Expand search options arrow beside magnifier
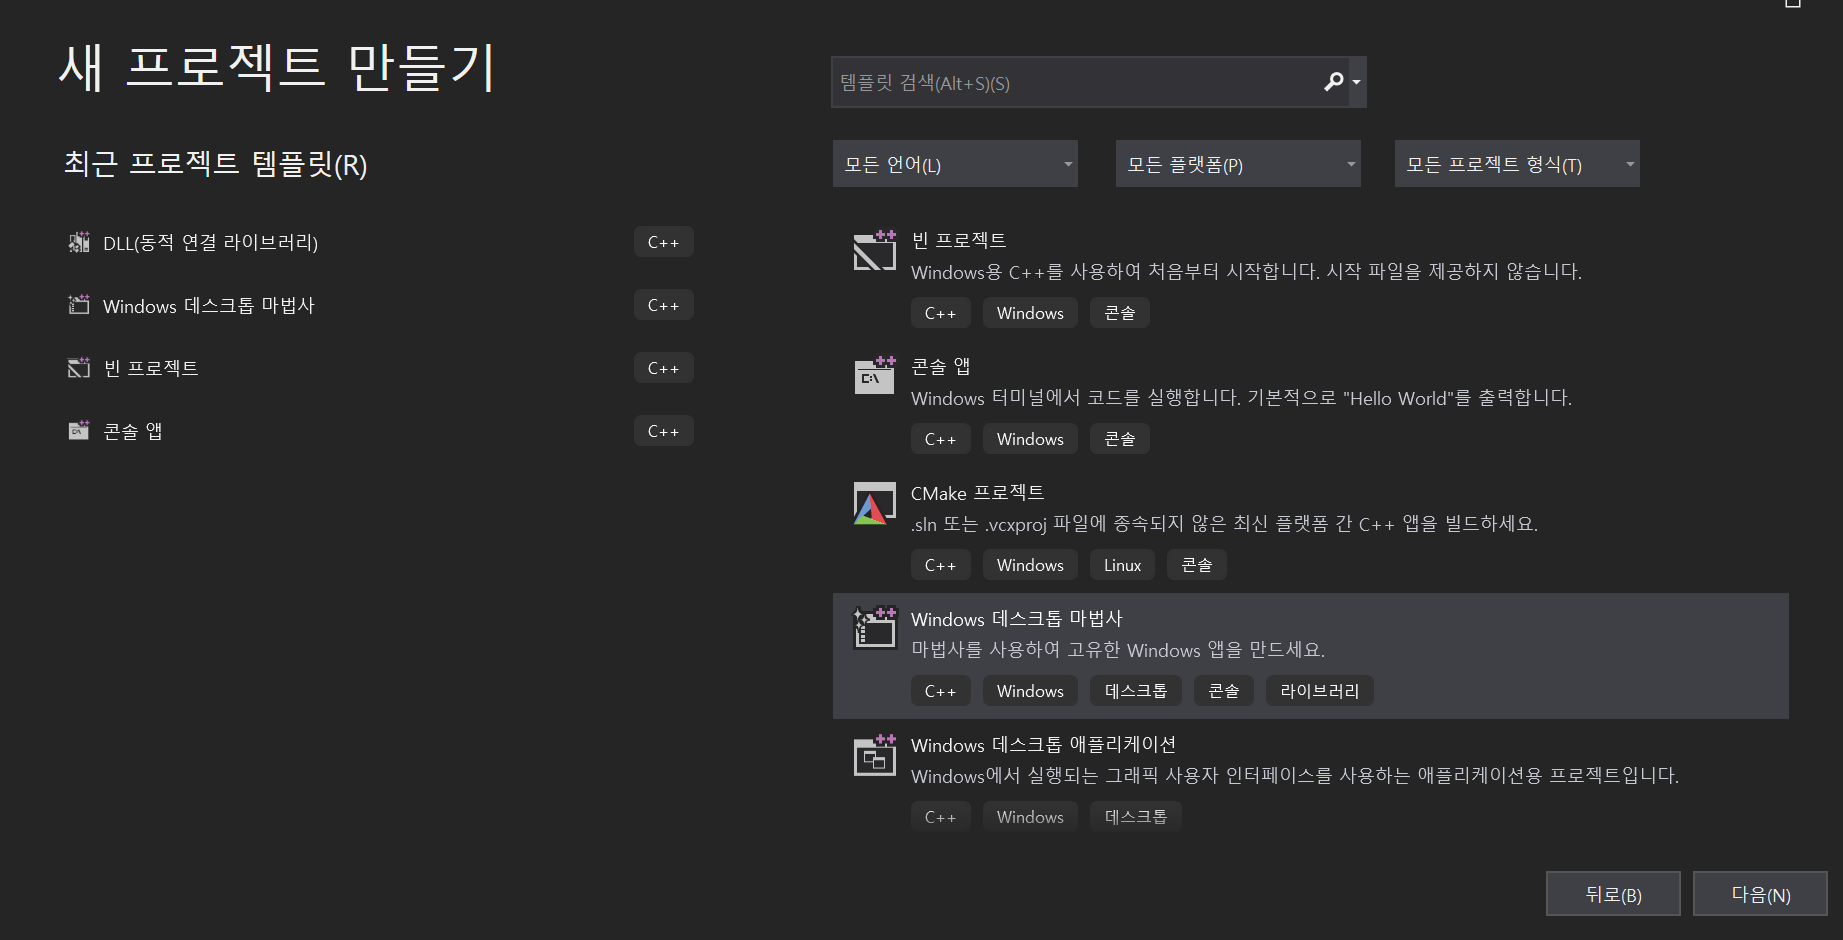 (x=1356, y=82)
